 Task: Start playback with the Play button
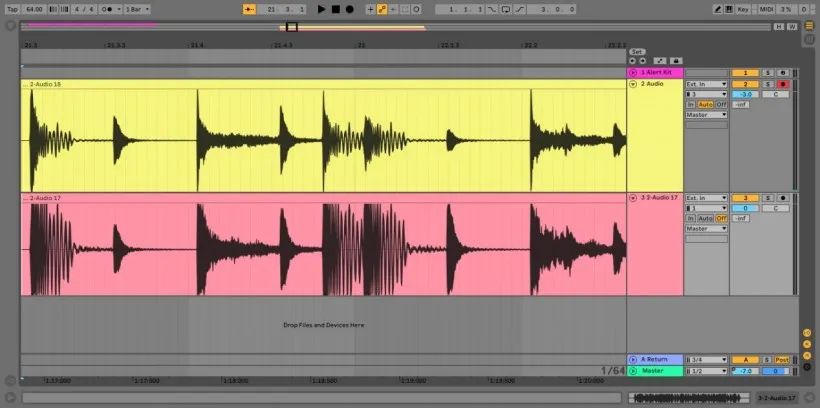(322, 9)
